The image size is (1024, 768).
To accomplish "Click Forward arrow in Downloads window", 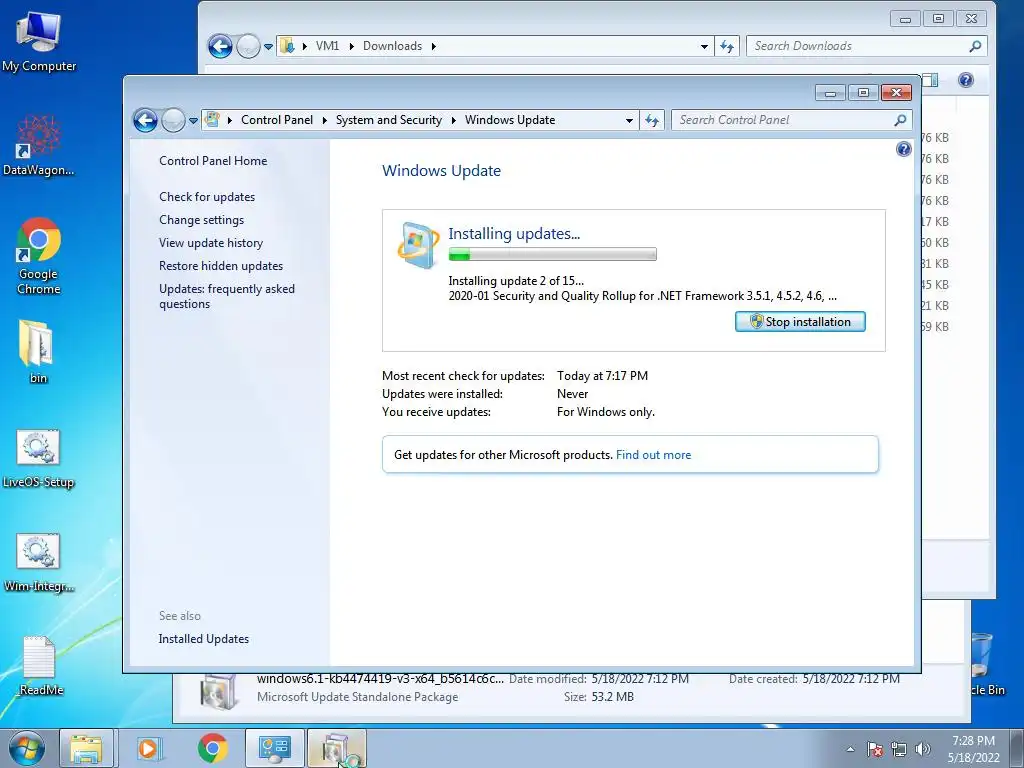I will [x=248, y=46].
